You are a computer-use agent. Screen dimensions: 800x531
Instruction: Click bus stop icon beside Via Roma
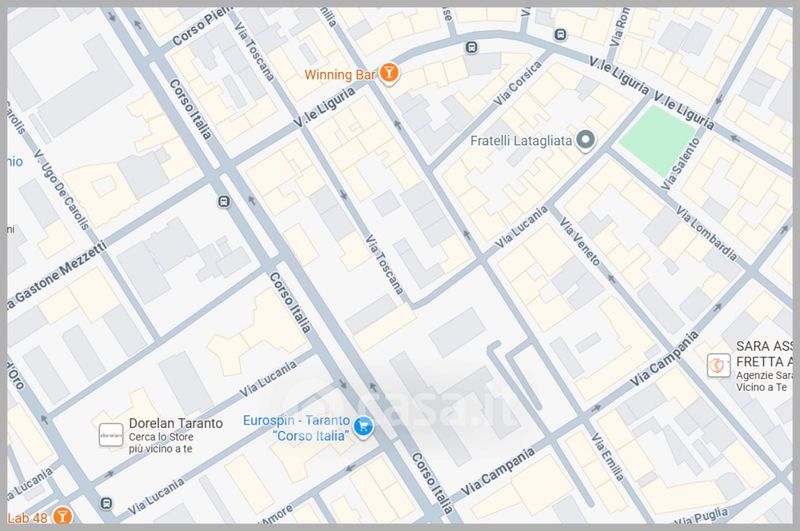tap(560, 35)
